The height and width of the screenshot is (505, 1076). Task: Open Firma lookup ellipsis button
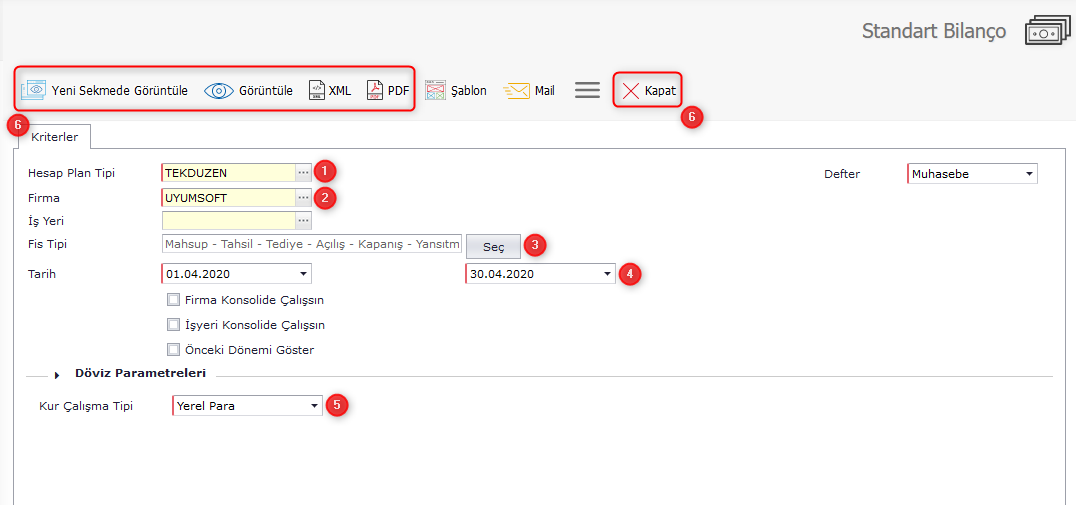[x=303, y=198]
